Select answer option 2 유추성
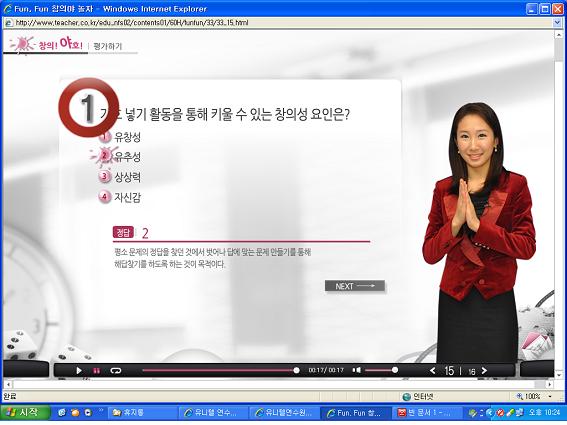This screenshot has width=567, height=425. [x=120, y=157]
